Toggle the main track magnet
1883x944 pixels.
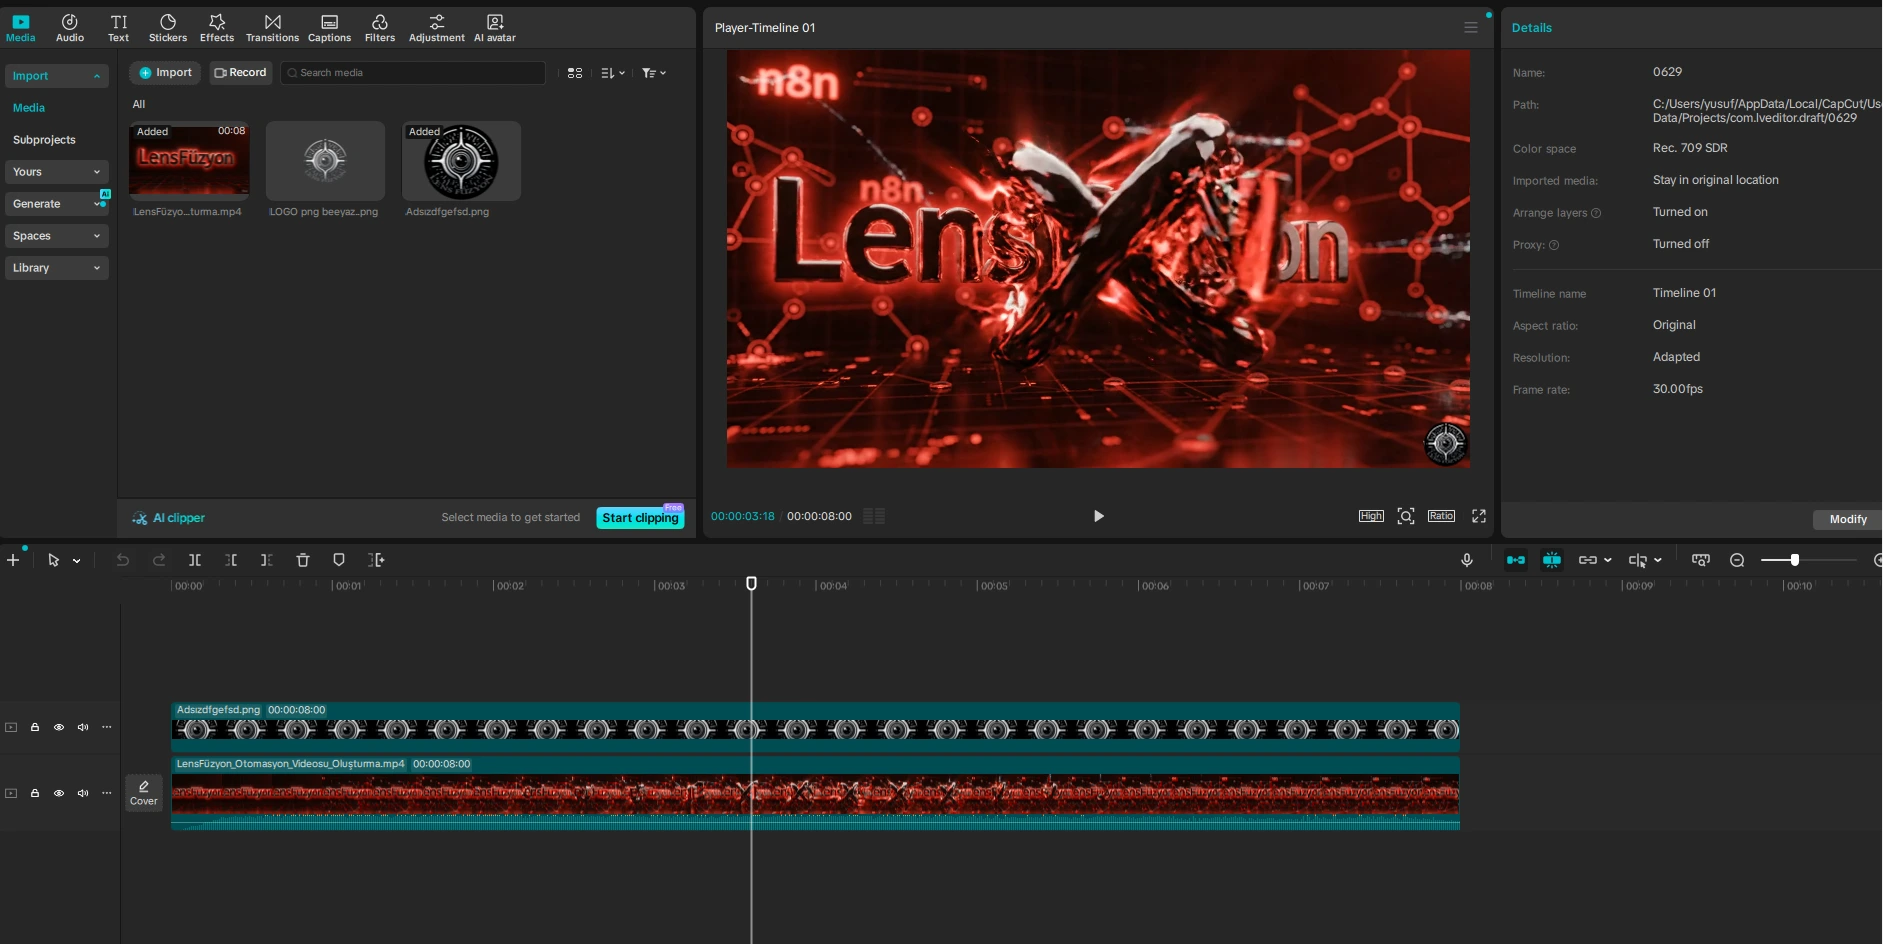(1516, 560)
